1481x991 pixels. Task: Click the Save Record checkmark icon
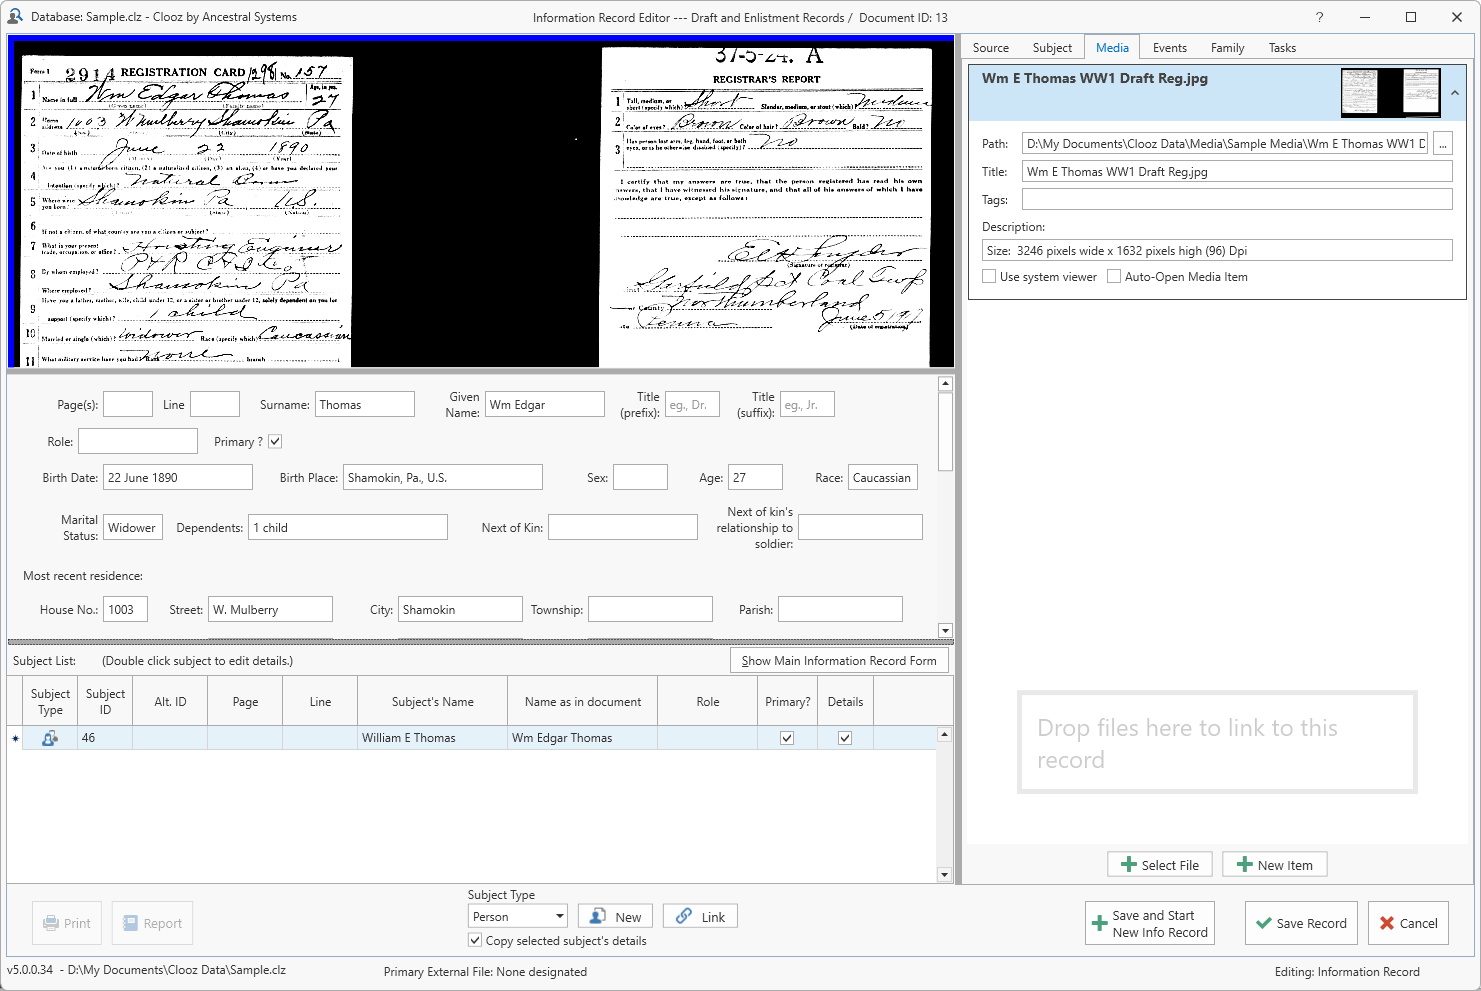[1264, 923]
